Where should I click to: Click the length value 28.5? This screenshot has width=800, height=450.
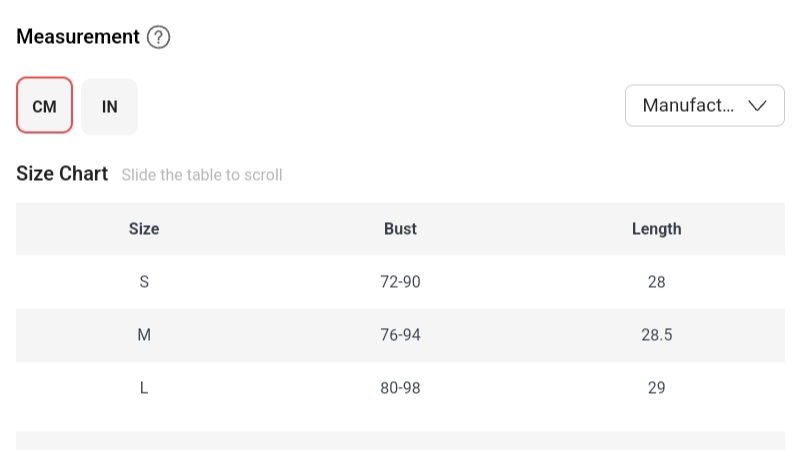(x=656, y=335)
